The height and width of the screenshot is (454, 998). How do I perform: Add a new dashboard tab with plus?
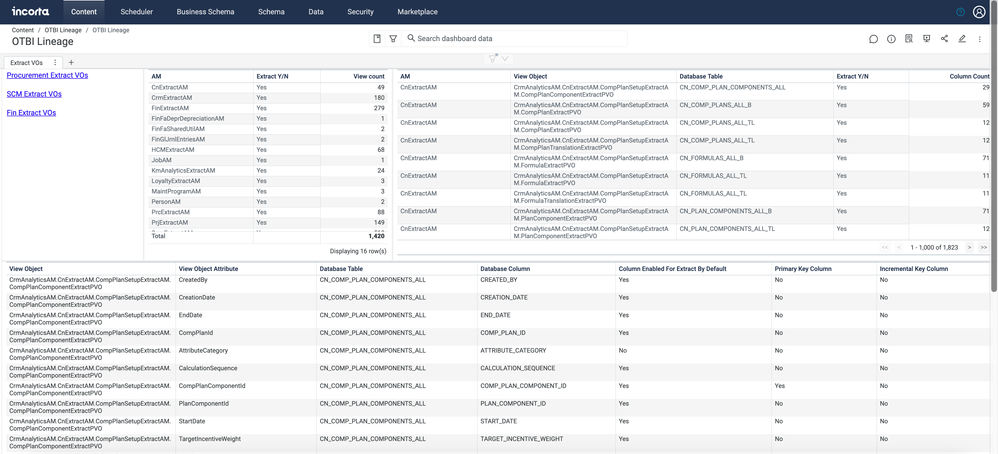click(71, 63)
